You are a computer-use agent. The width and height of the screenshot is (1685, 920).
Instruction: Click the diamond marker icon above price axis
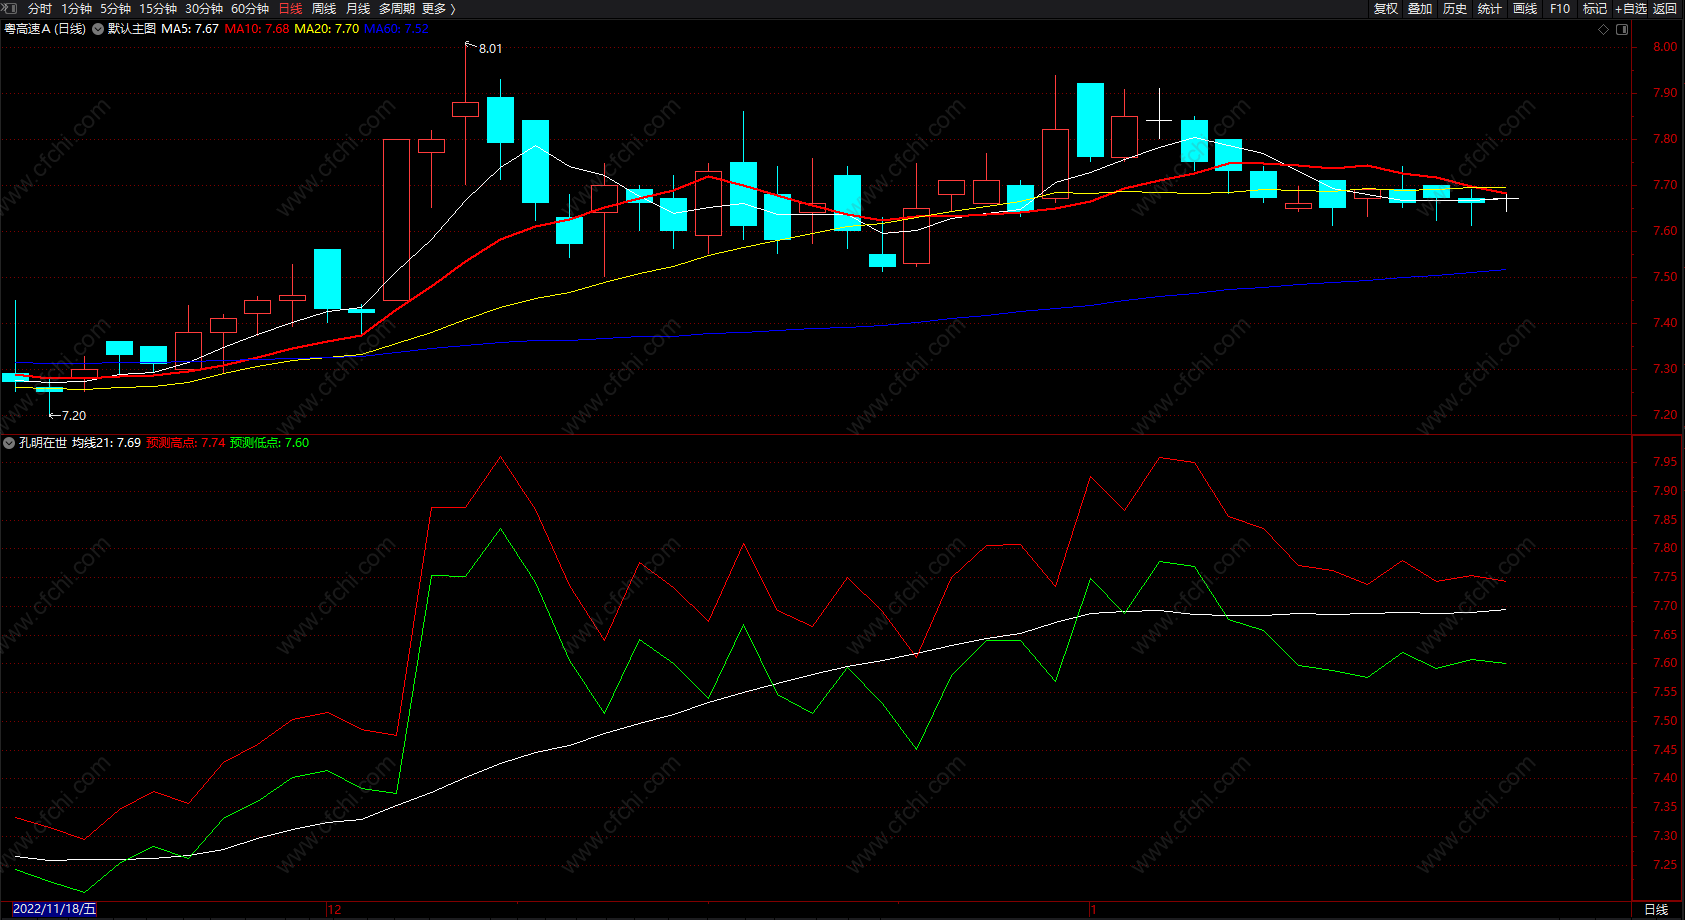tap(1603, 29)
